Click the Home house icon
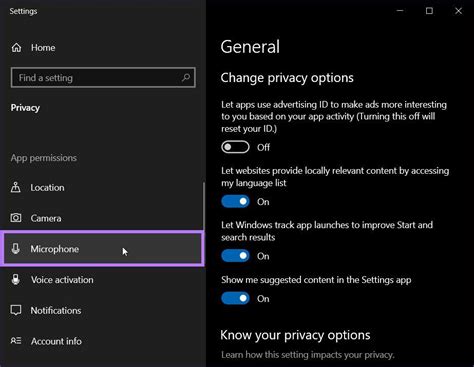The height and width of the screenshot is (367, 474). [16, 48]
